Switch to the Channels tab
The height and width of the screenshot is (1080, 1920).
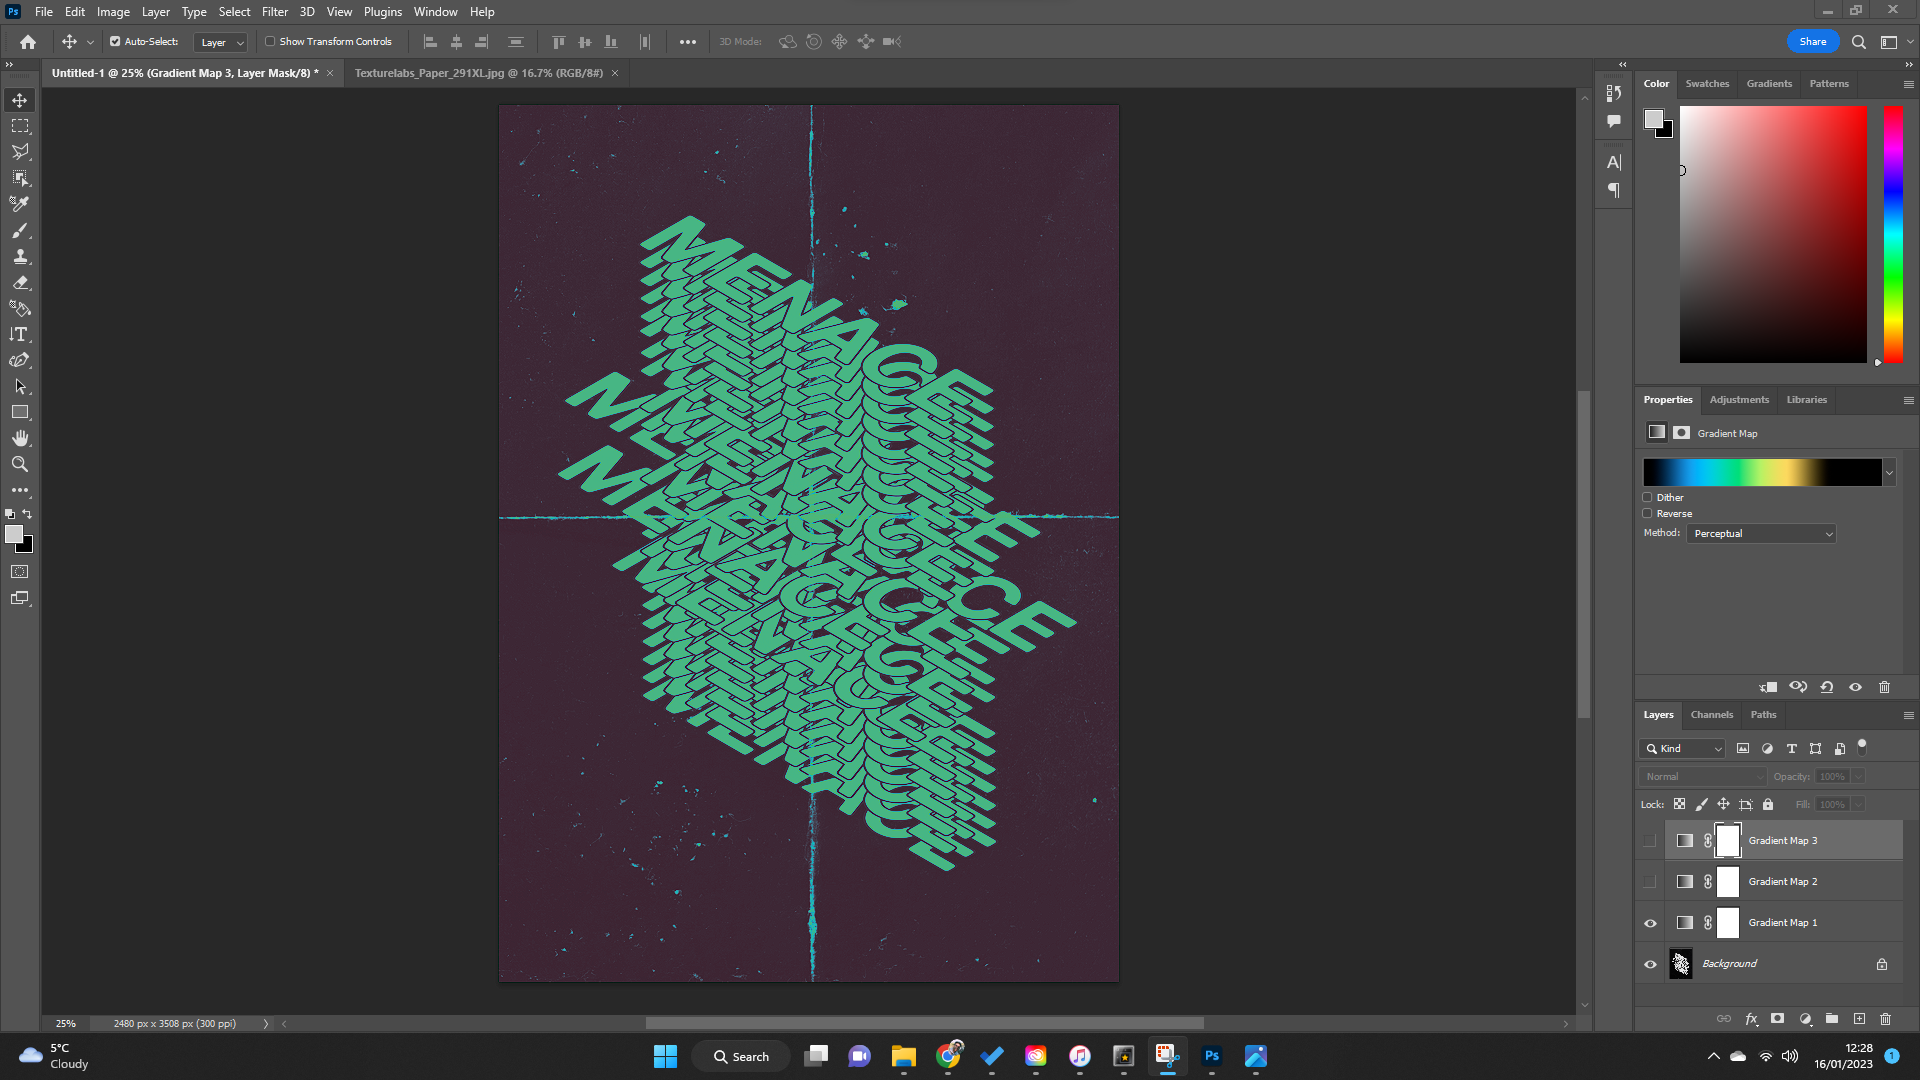[1711, 714]
